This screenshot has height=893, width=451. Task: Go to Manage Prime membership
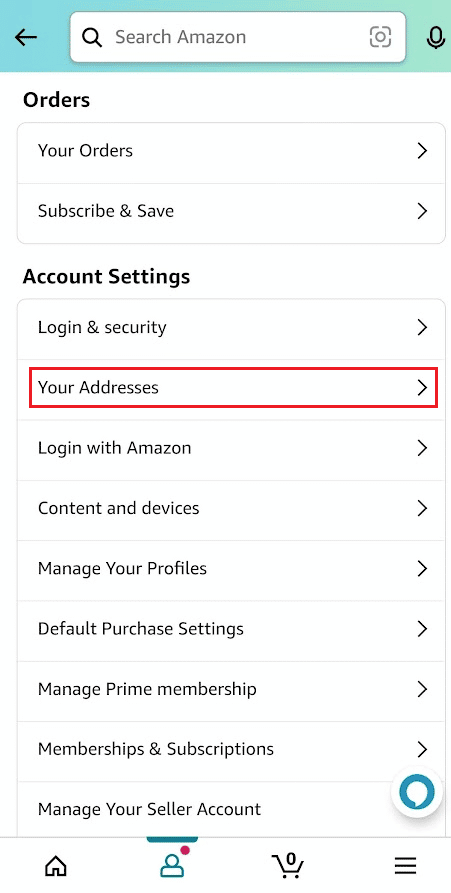click(231, 690)
